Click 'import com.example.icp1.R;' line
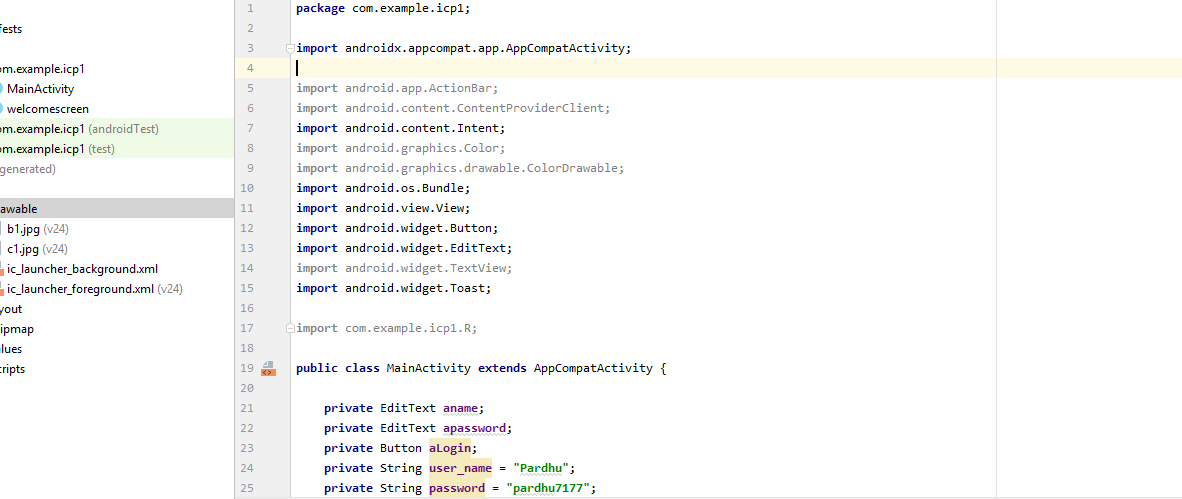 coord(387,329)
